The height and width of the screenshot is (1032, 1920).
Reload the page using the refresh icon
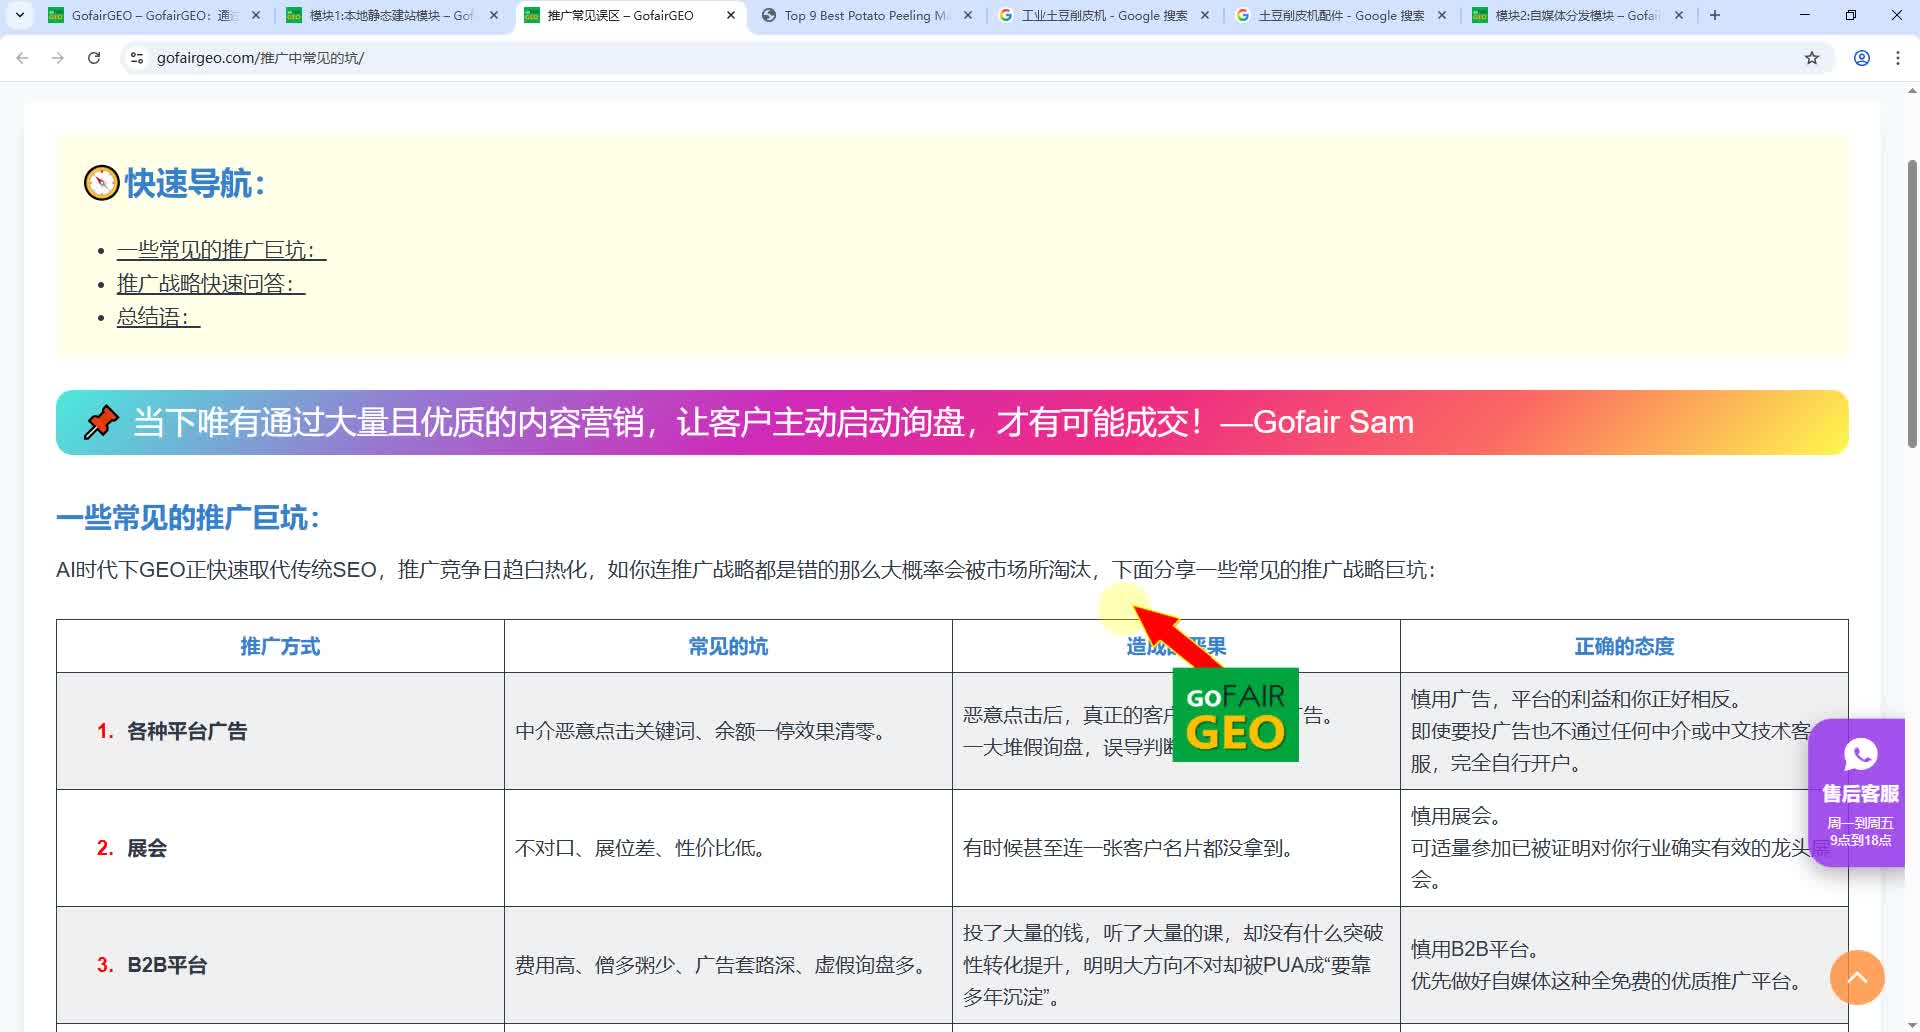click(94, 58)
